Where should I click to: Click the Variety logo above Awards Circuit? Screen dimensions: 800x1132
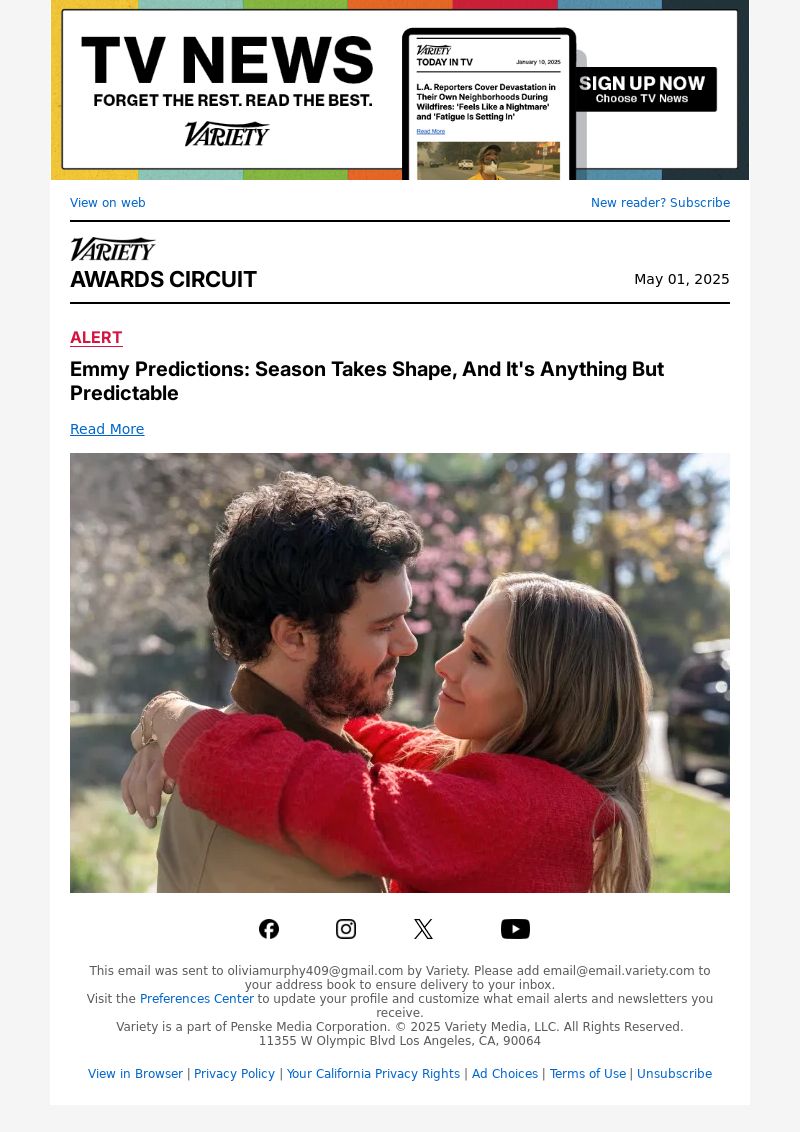tap(113, 249)
